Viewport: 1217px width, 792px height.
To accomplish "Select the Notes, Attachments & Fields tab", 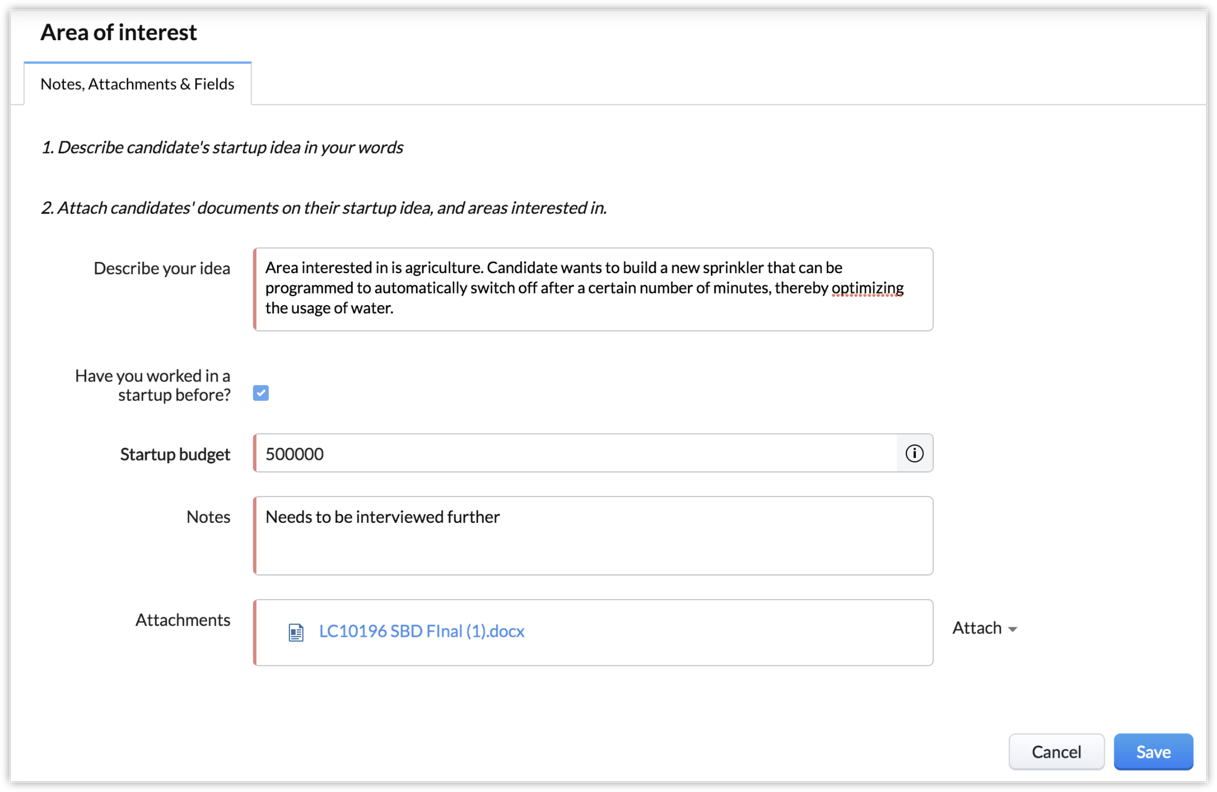I will [137, 84].
